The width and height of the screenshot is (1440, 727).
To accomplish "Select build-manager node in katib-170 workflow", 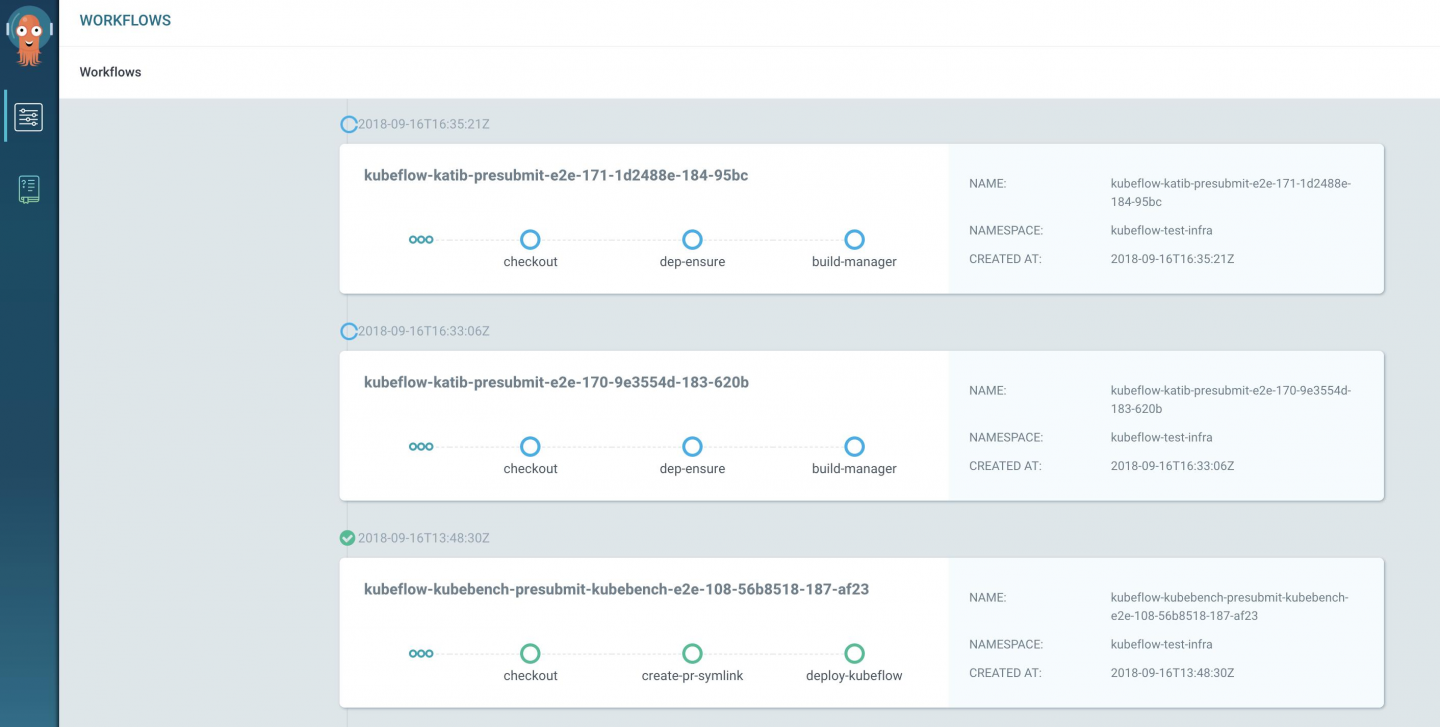I will coord(854,447).
